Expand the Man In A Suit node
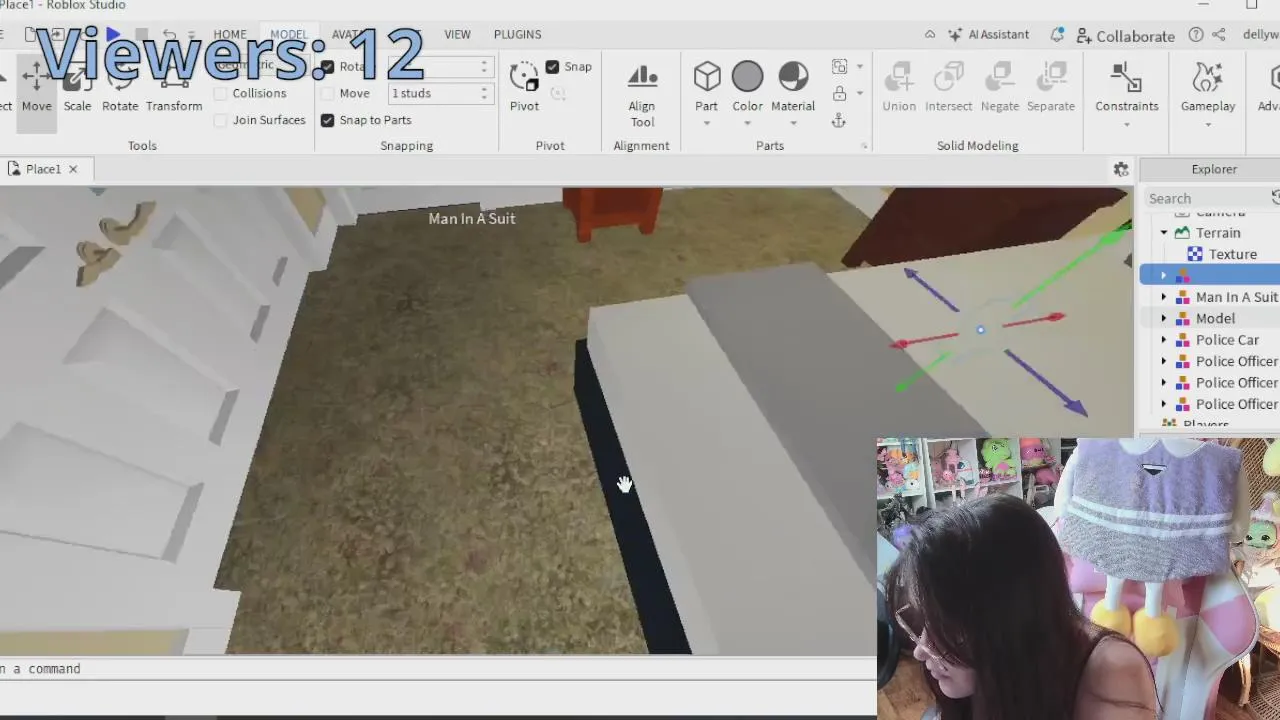 pyautogui.click(x=1164, y=297)
